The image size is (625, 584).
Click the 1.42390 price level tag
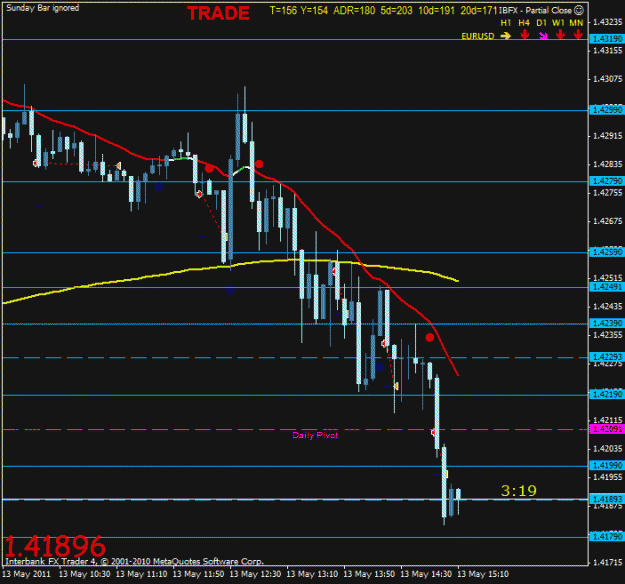[607, 323]
